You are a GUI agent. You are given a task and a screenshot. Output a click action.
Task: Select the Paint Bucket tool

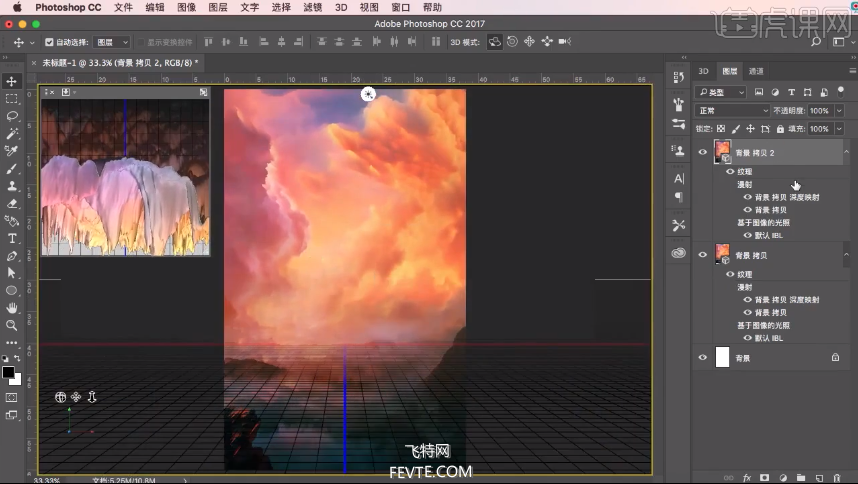coord(11,221)
